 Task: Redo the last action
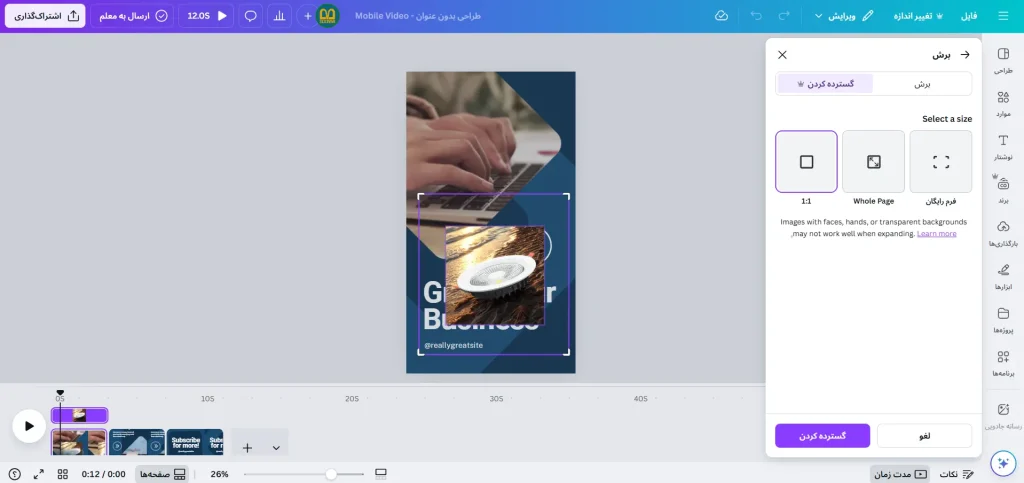[785, 16]
